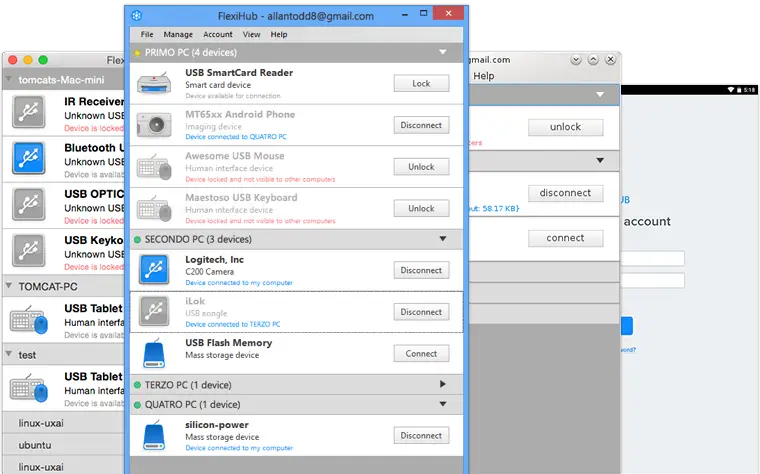Click blue sign-in button in Android screen
Viewport: 760px width, 474px height.
tap(627, 326)
